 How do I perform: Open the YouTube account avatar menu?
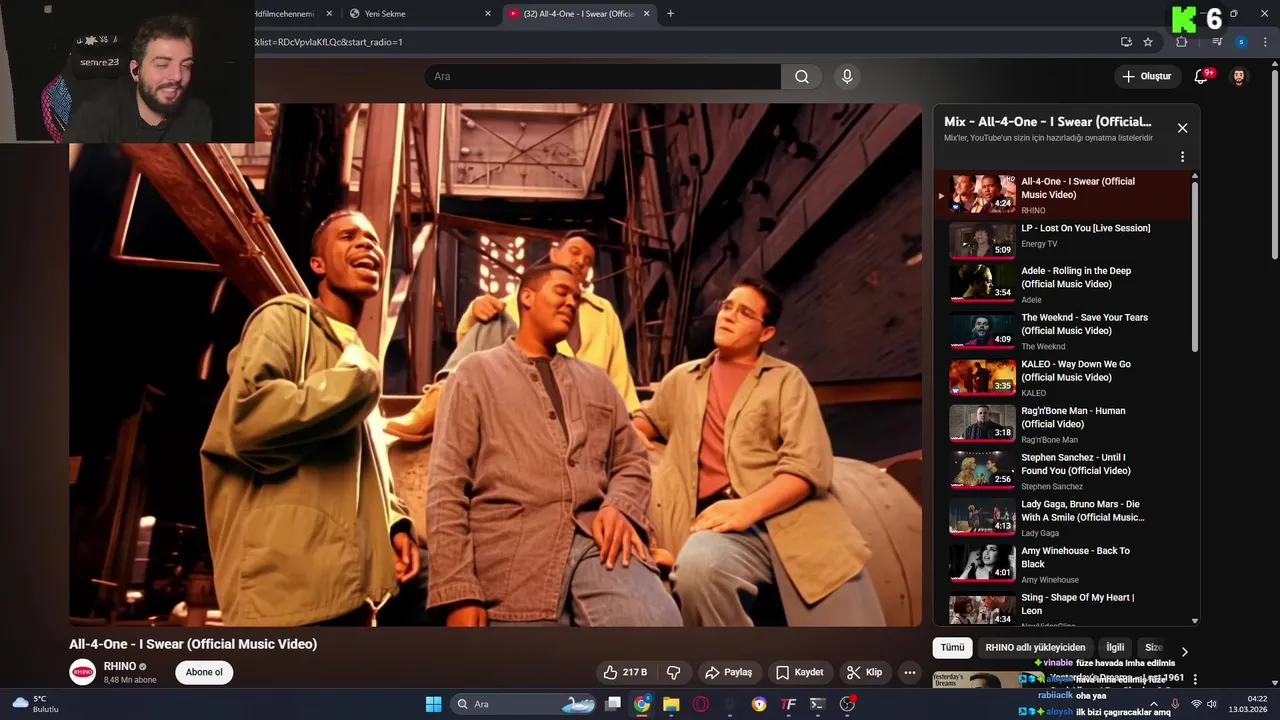tap(1239, 77)
